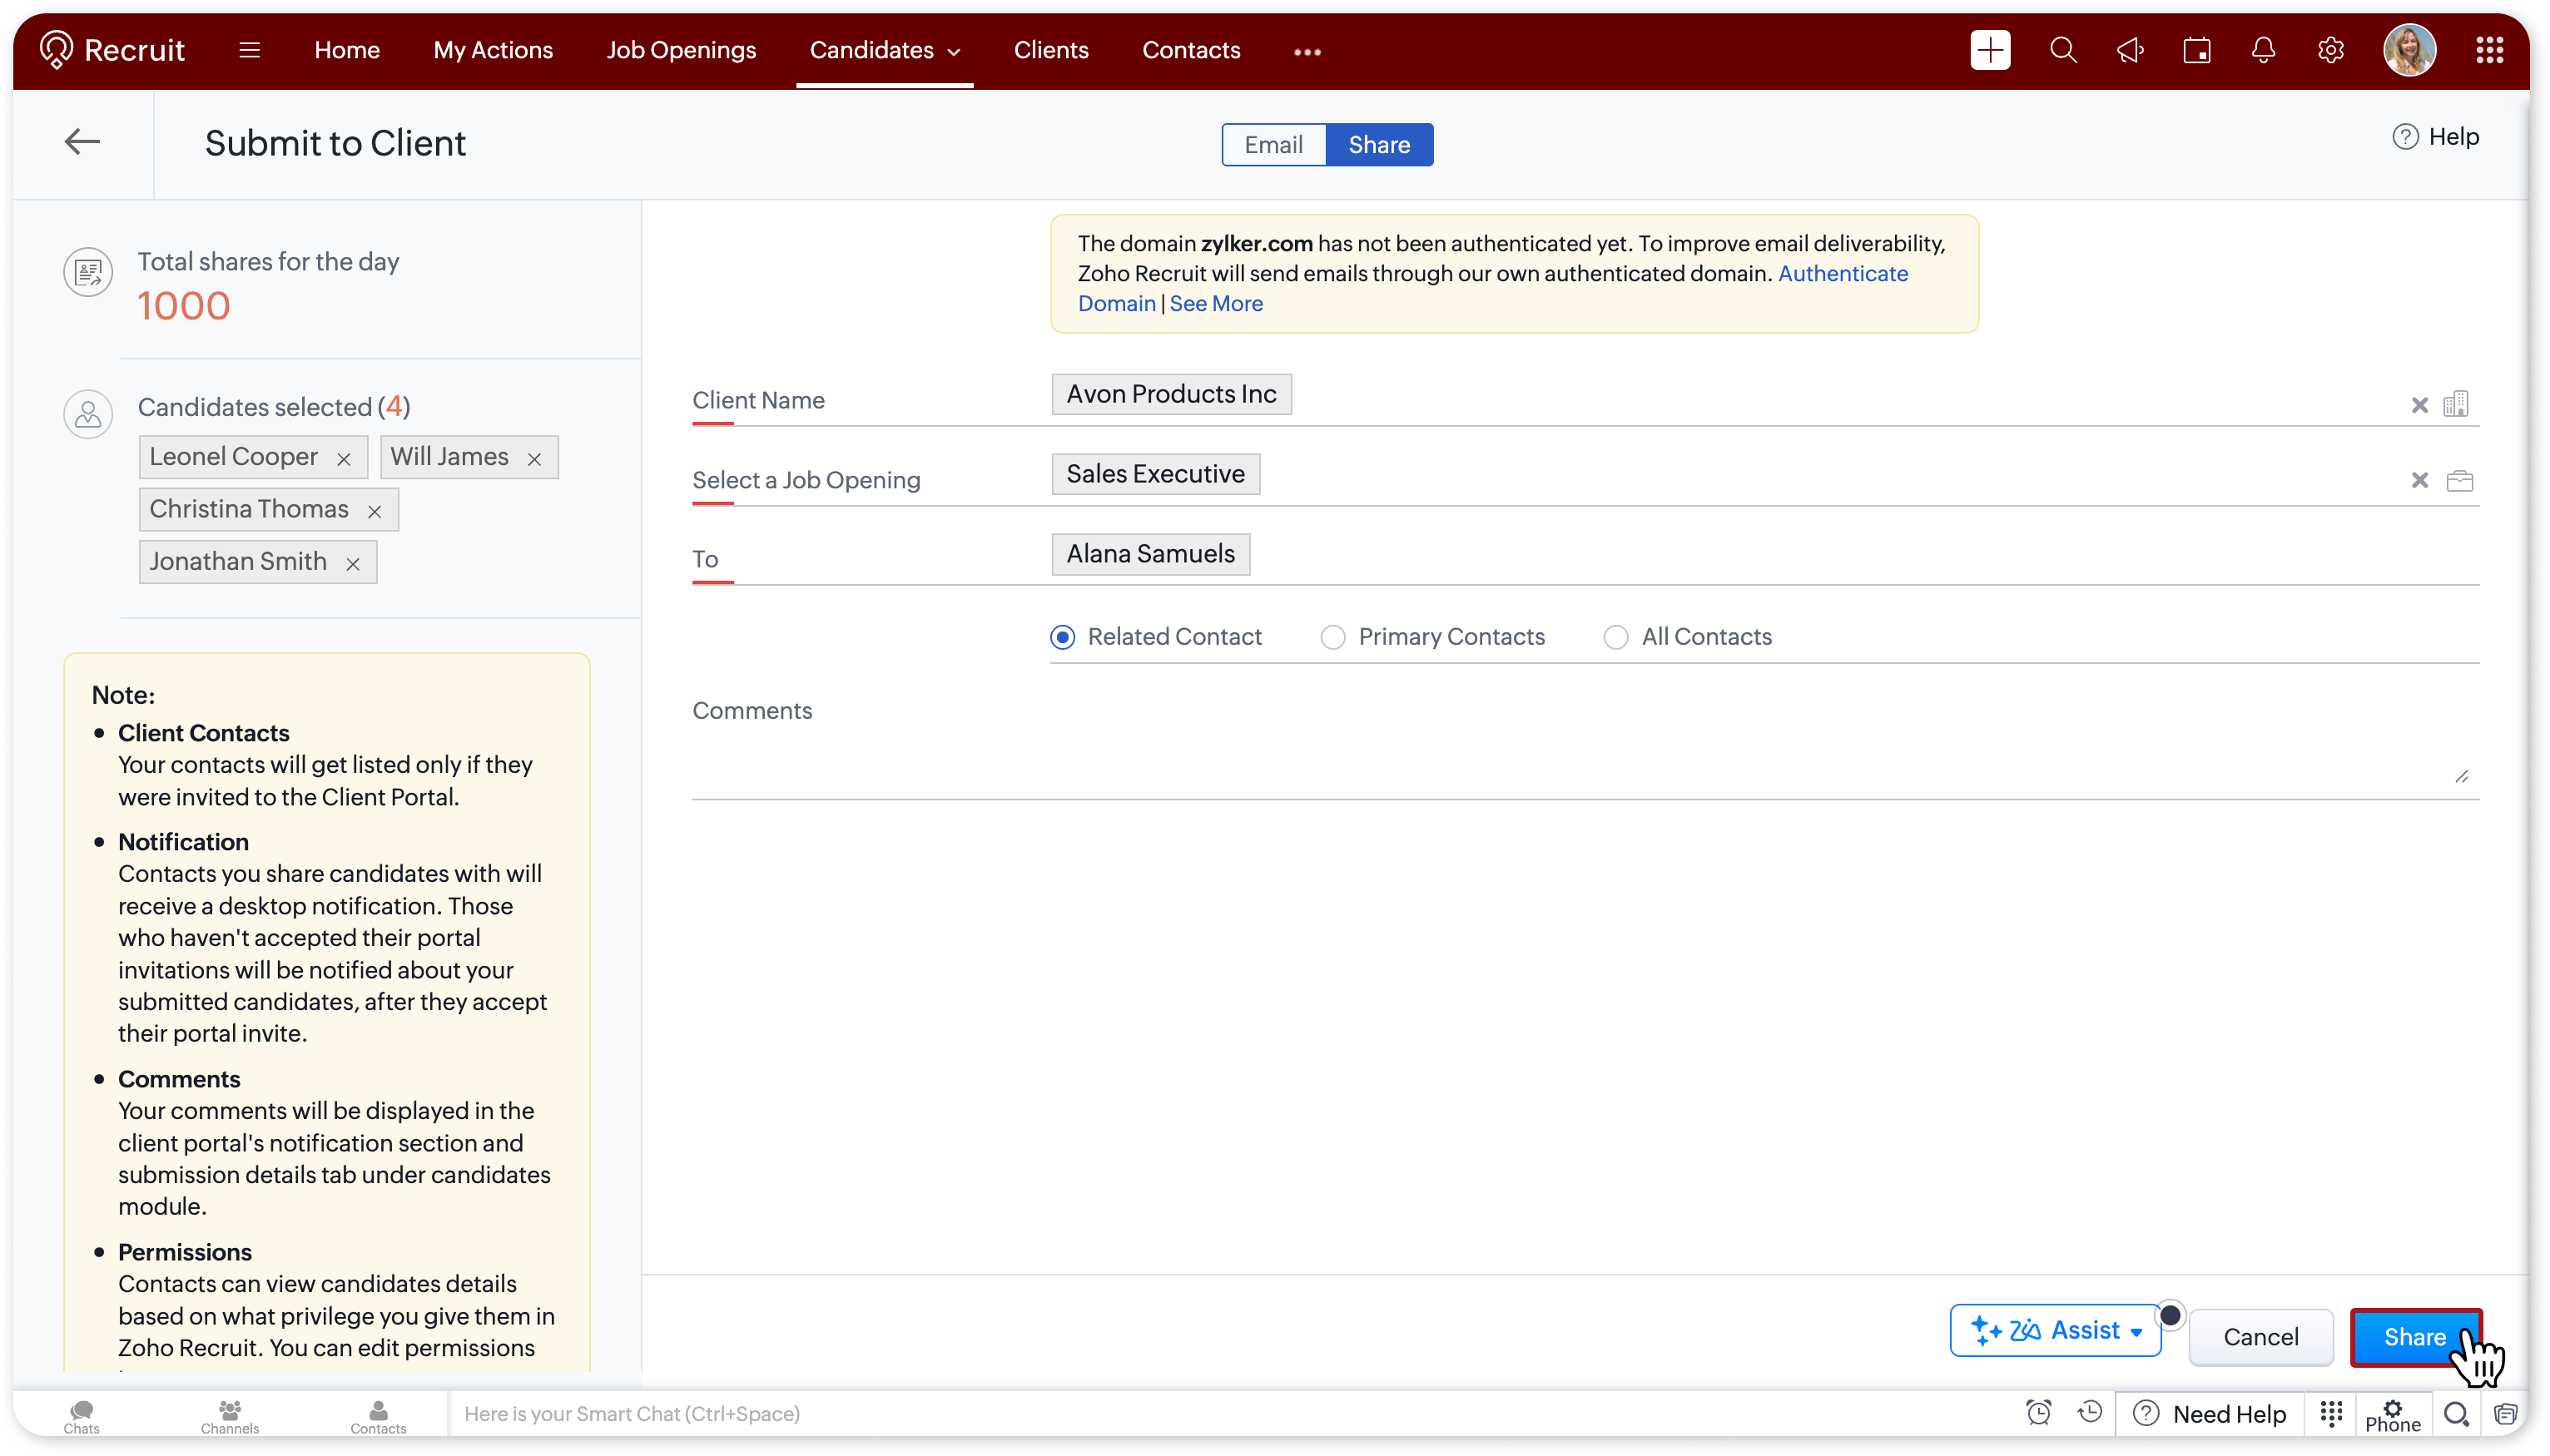
Task: Open the calendar icon in header
Action: click(2196, 50)
